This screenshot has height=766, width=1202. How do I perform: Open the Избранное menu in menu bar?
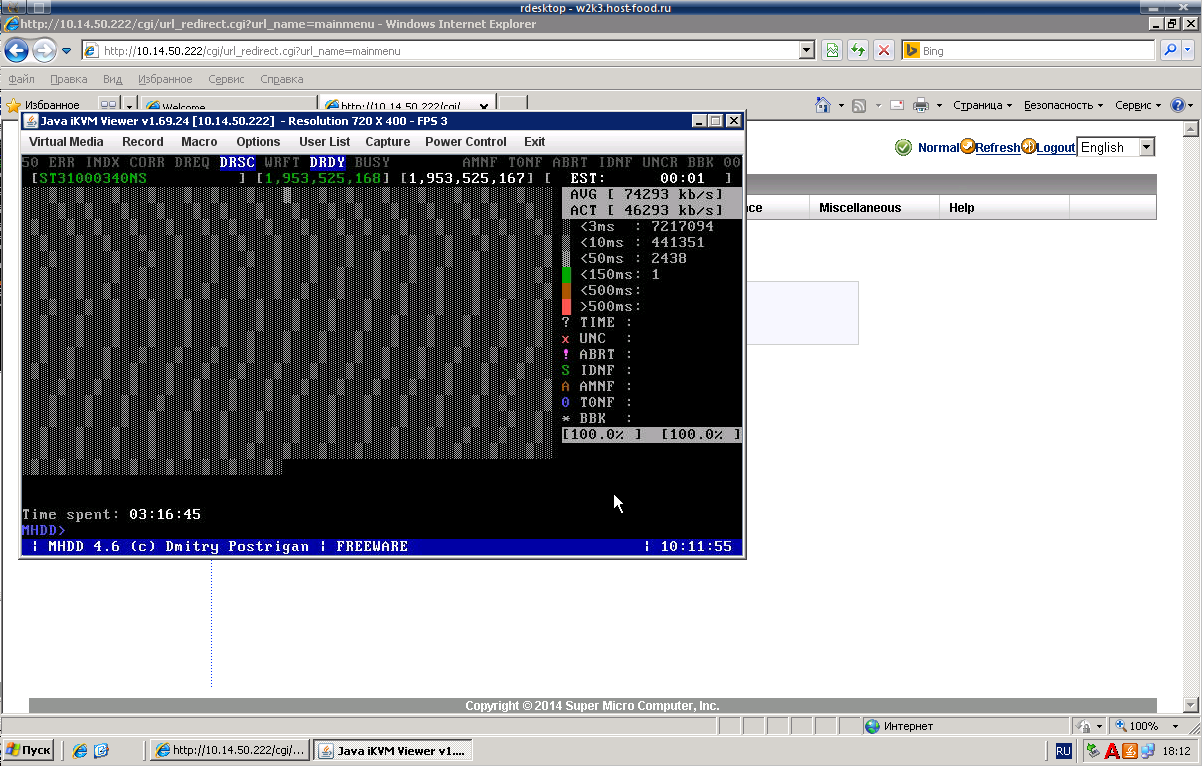(x=166, y=79)
